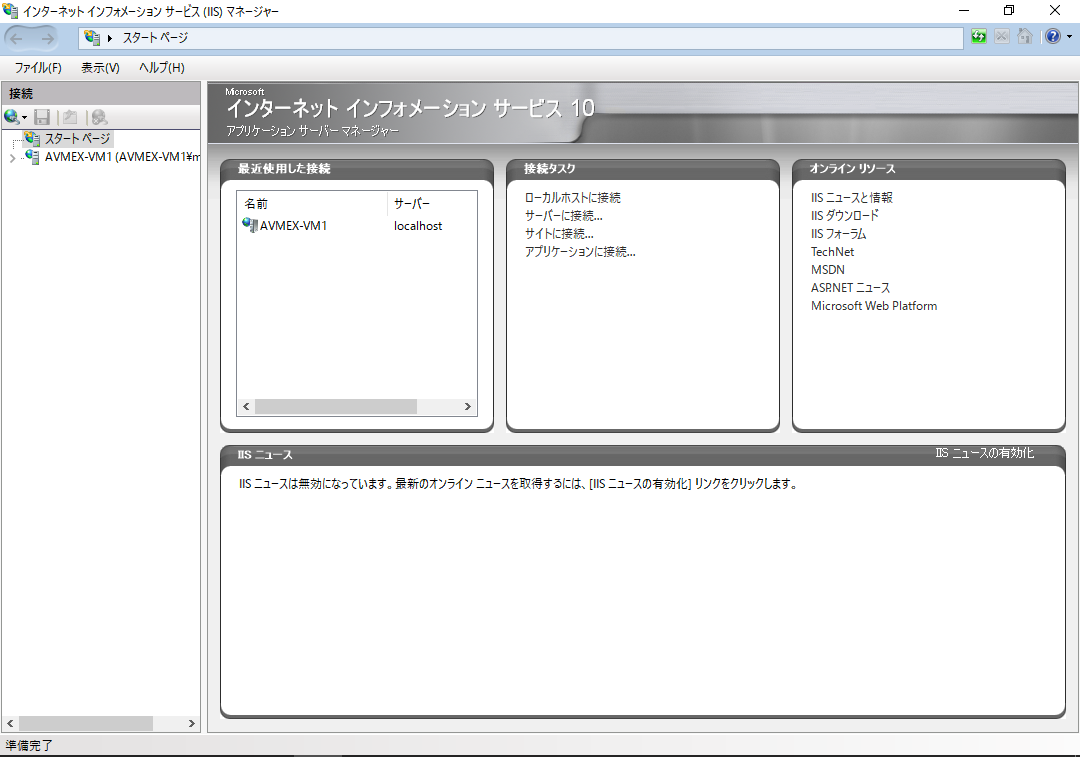Viewport: 1080px width, 757px height.
Task: Click the Forward navigation arrow
Action: point(47,39)
